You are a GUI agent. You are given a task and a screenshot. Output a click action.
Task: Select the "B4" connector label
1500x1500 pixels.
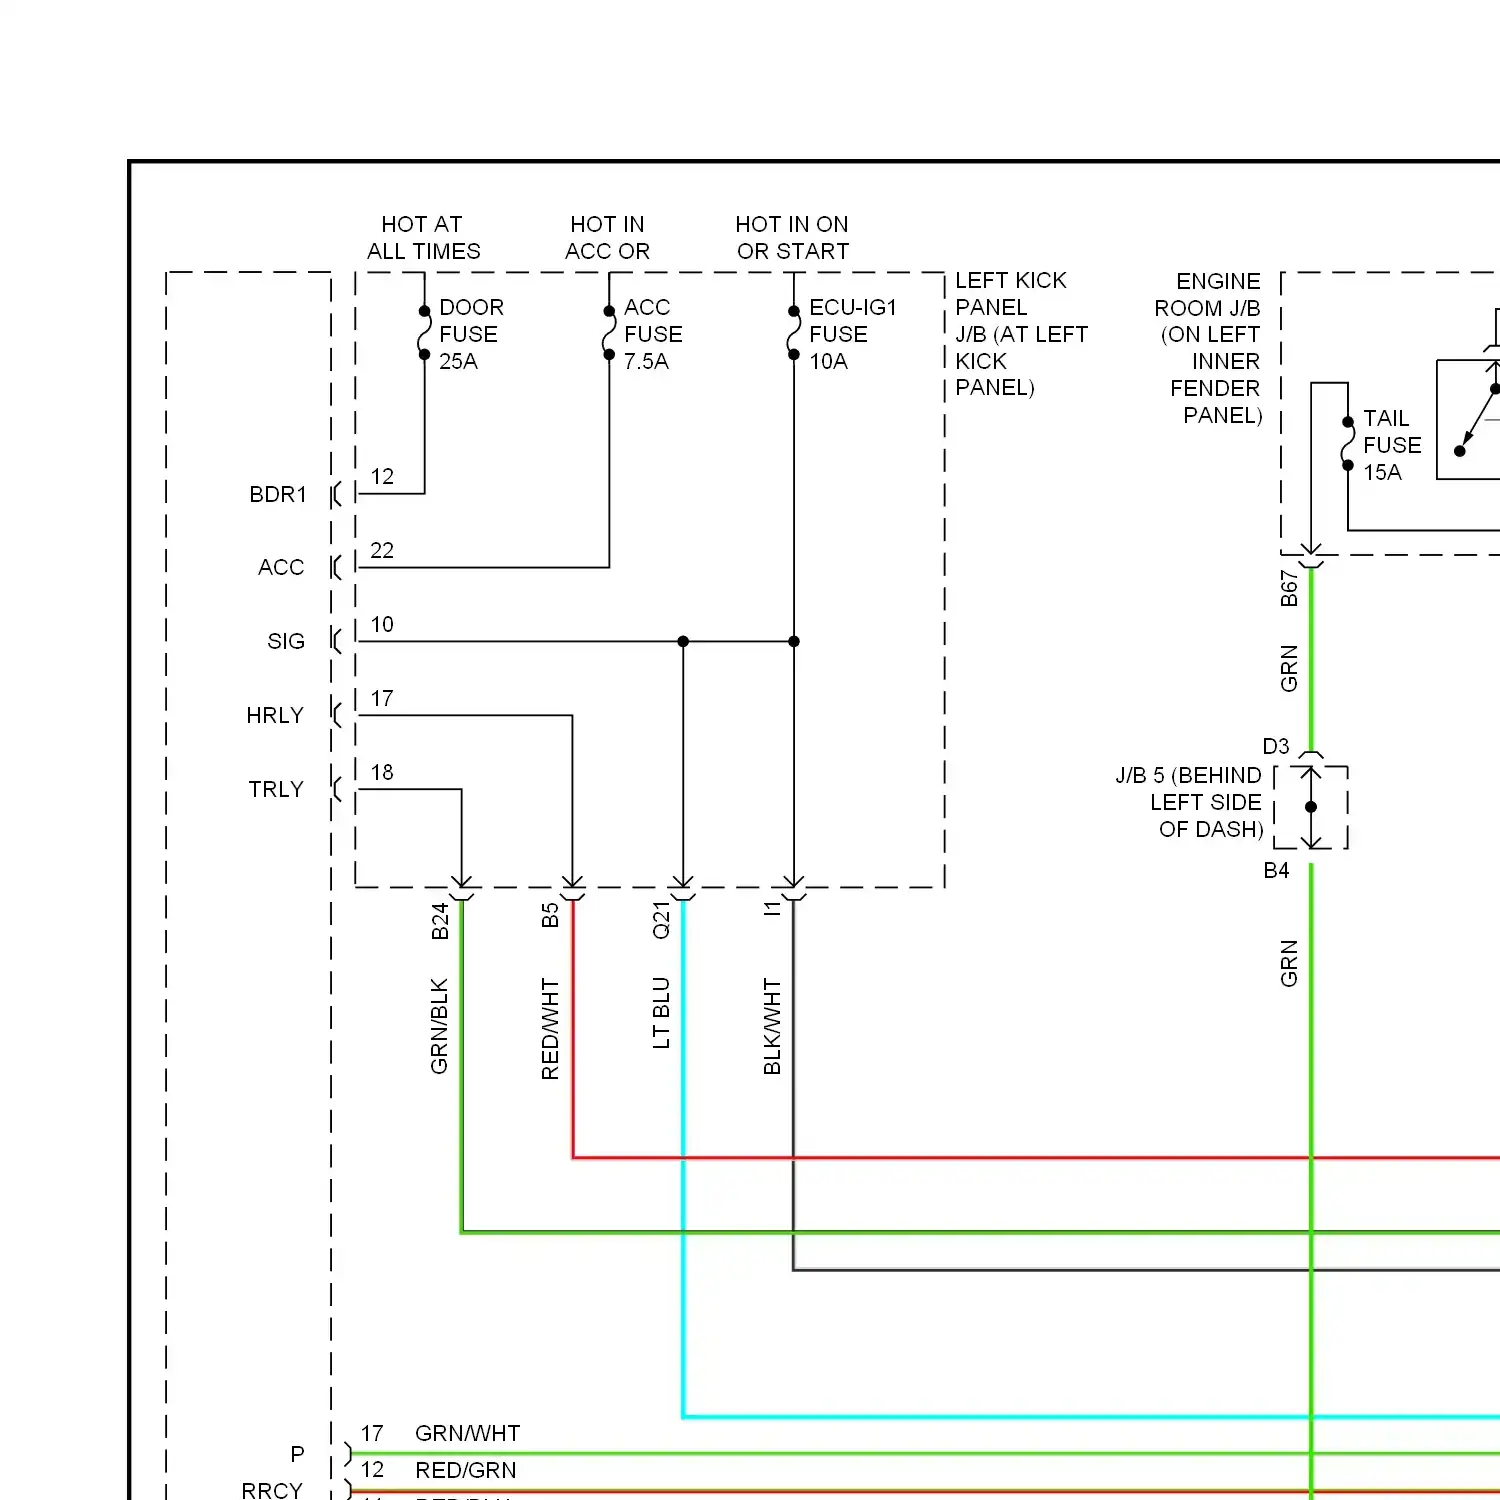click(1276, 870)
